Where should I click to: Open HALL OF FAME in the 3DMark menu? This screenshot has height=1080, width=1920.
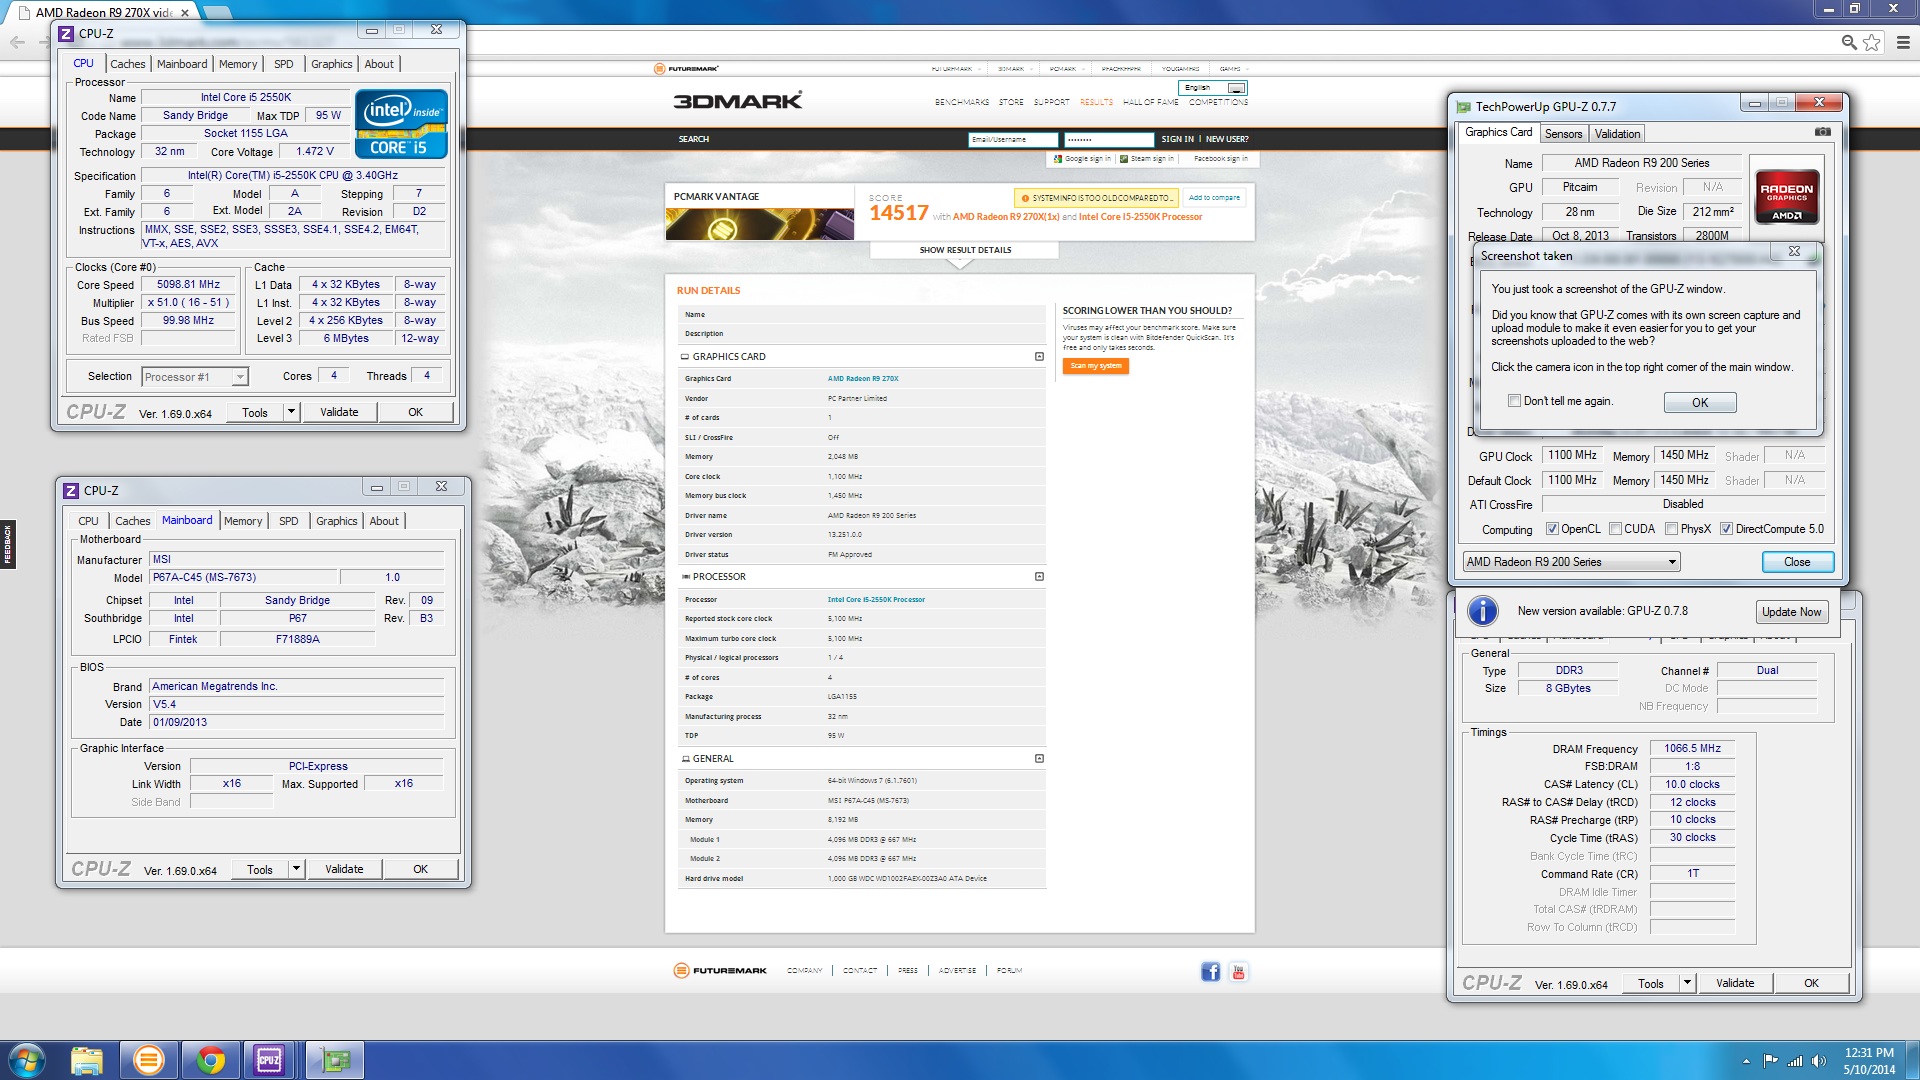pyautogui.click(x=1150, y=102)
